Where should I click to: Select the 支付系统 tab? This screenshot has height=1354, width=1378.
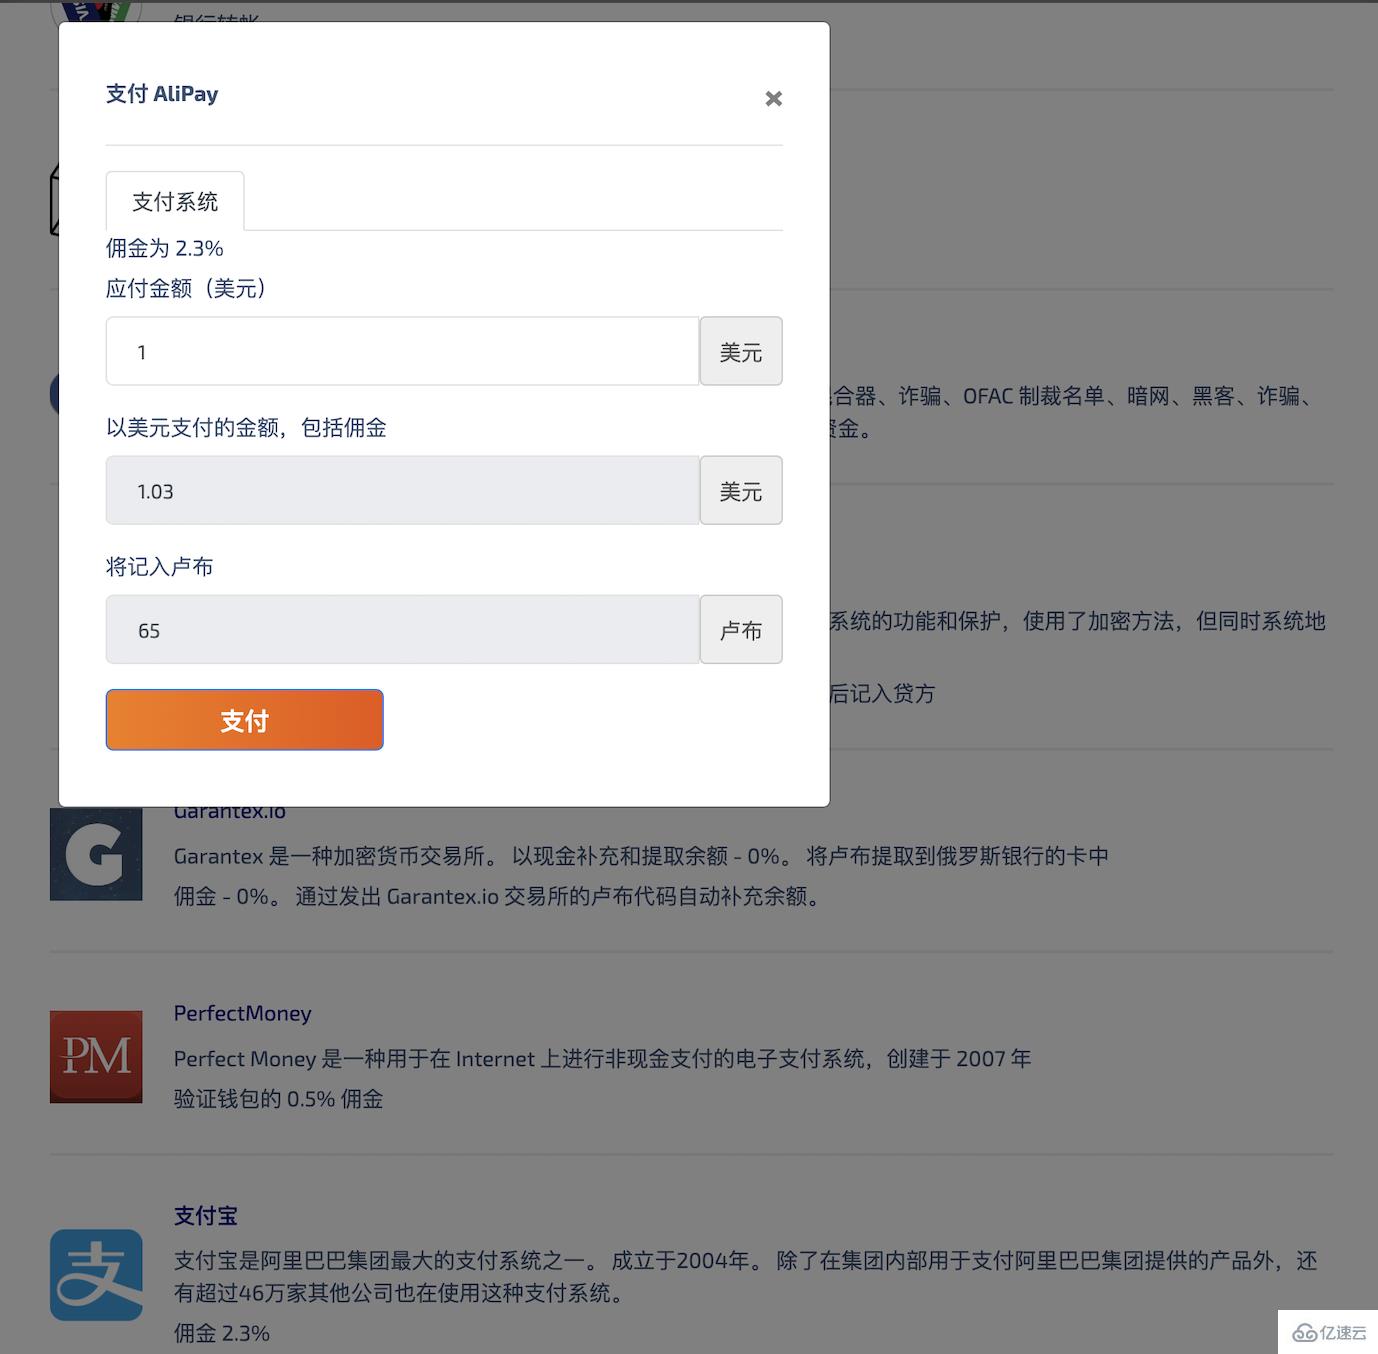click(x=175, y=201)
